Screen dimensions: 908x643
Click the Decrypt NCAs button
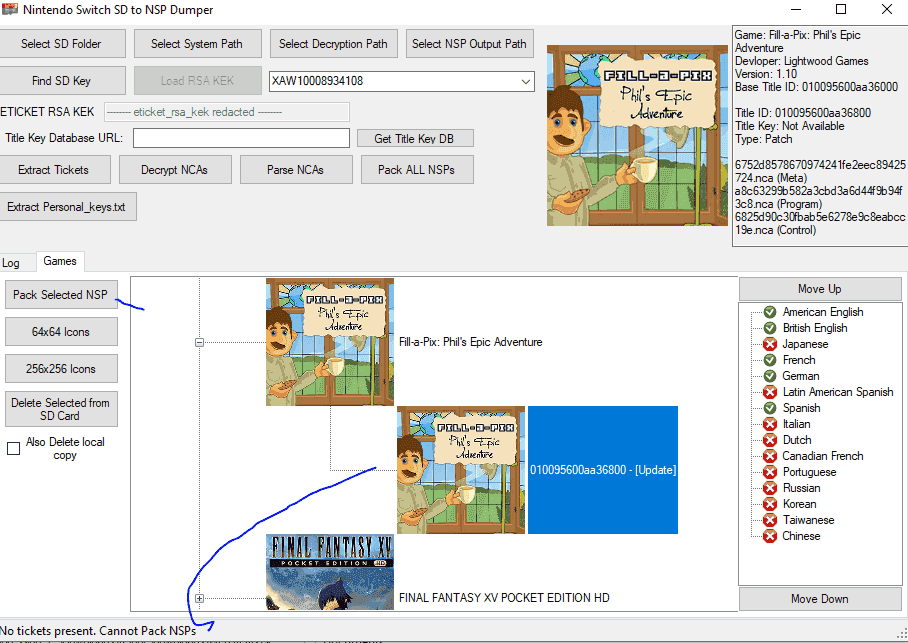(175, 170)
